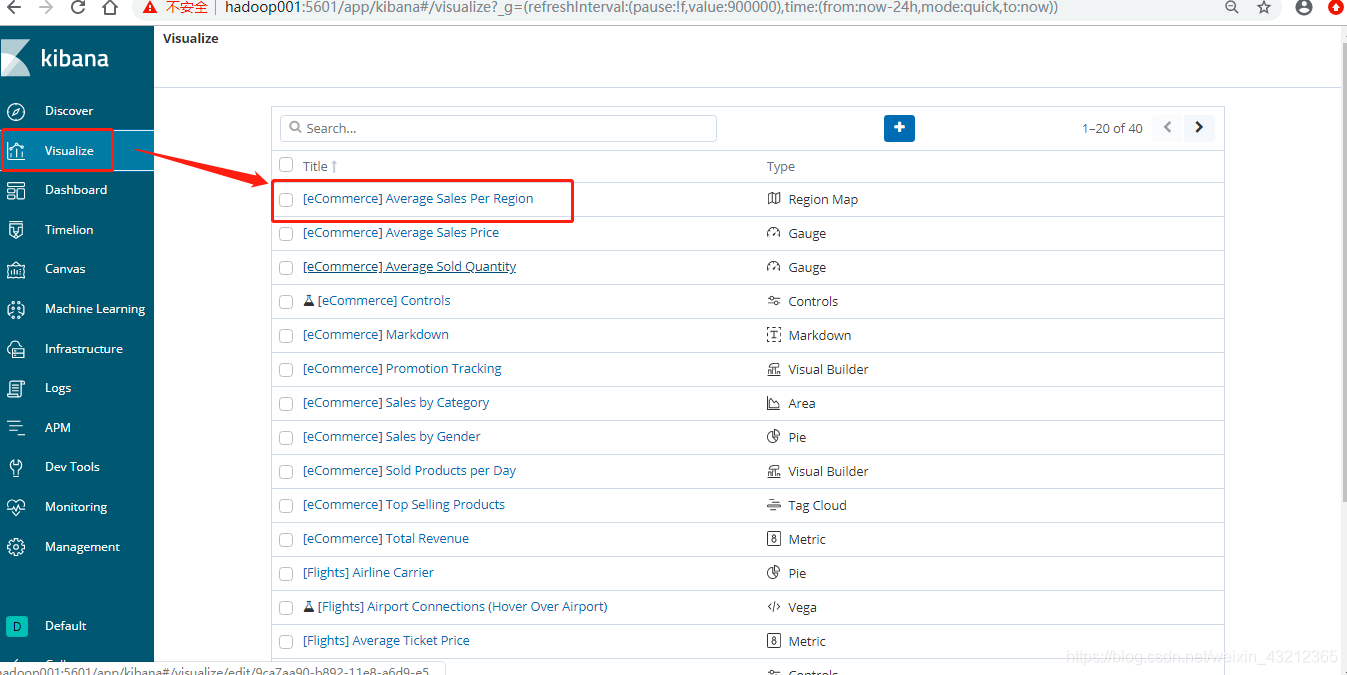Check the Sold Products per Day row

[286, 472]
